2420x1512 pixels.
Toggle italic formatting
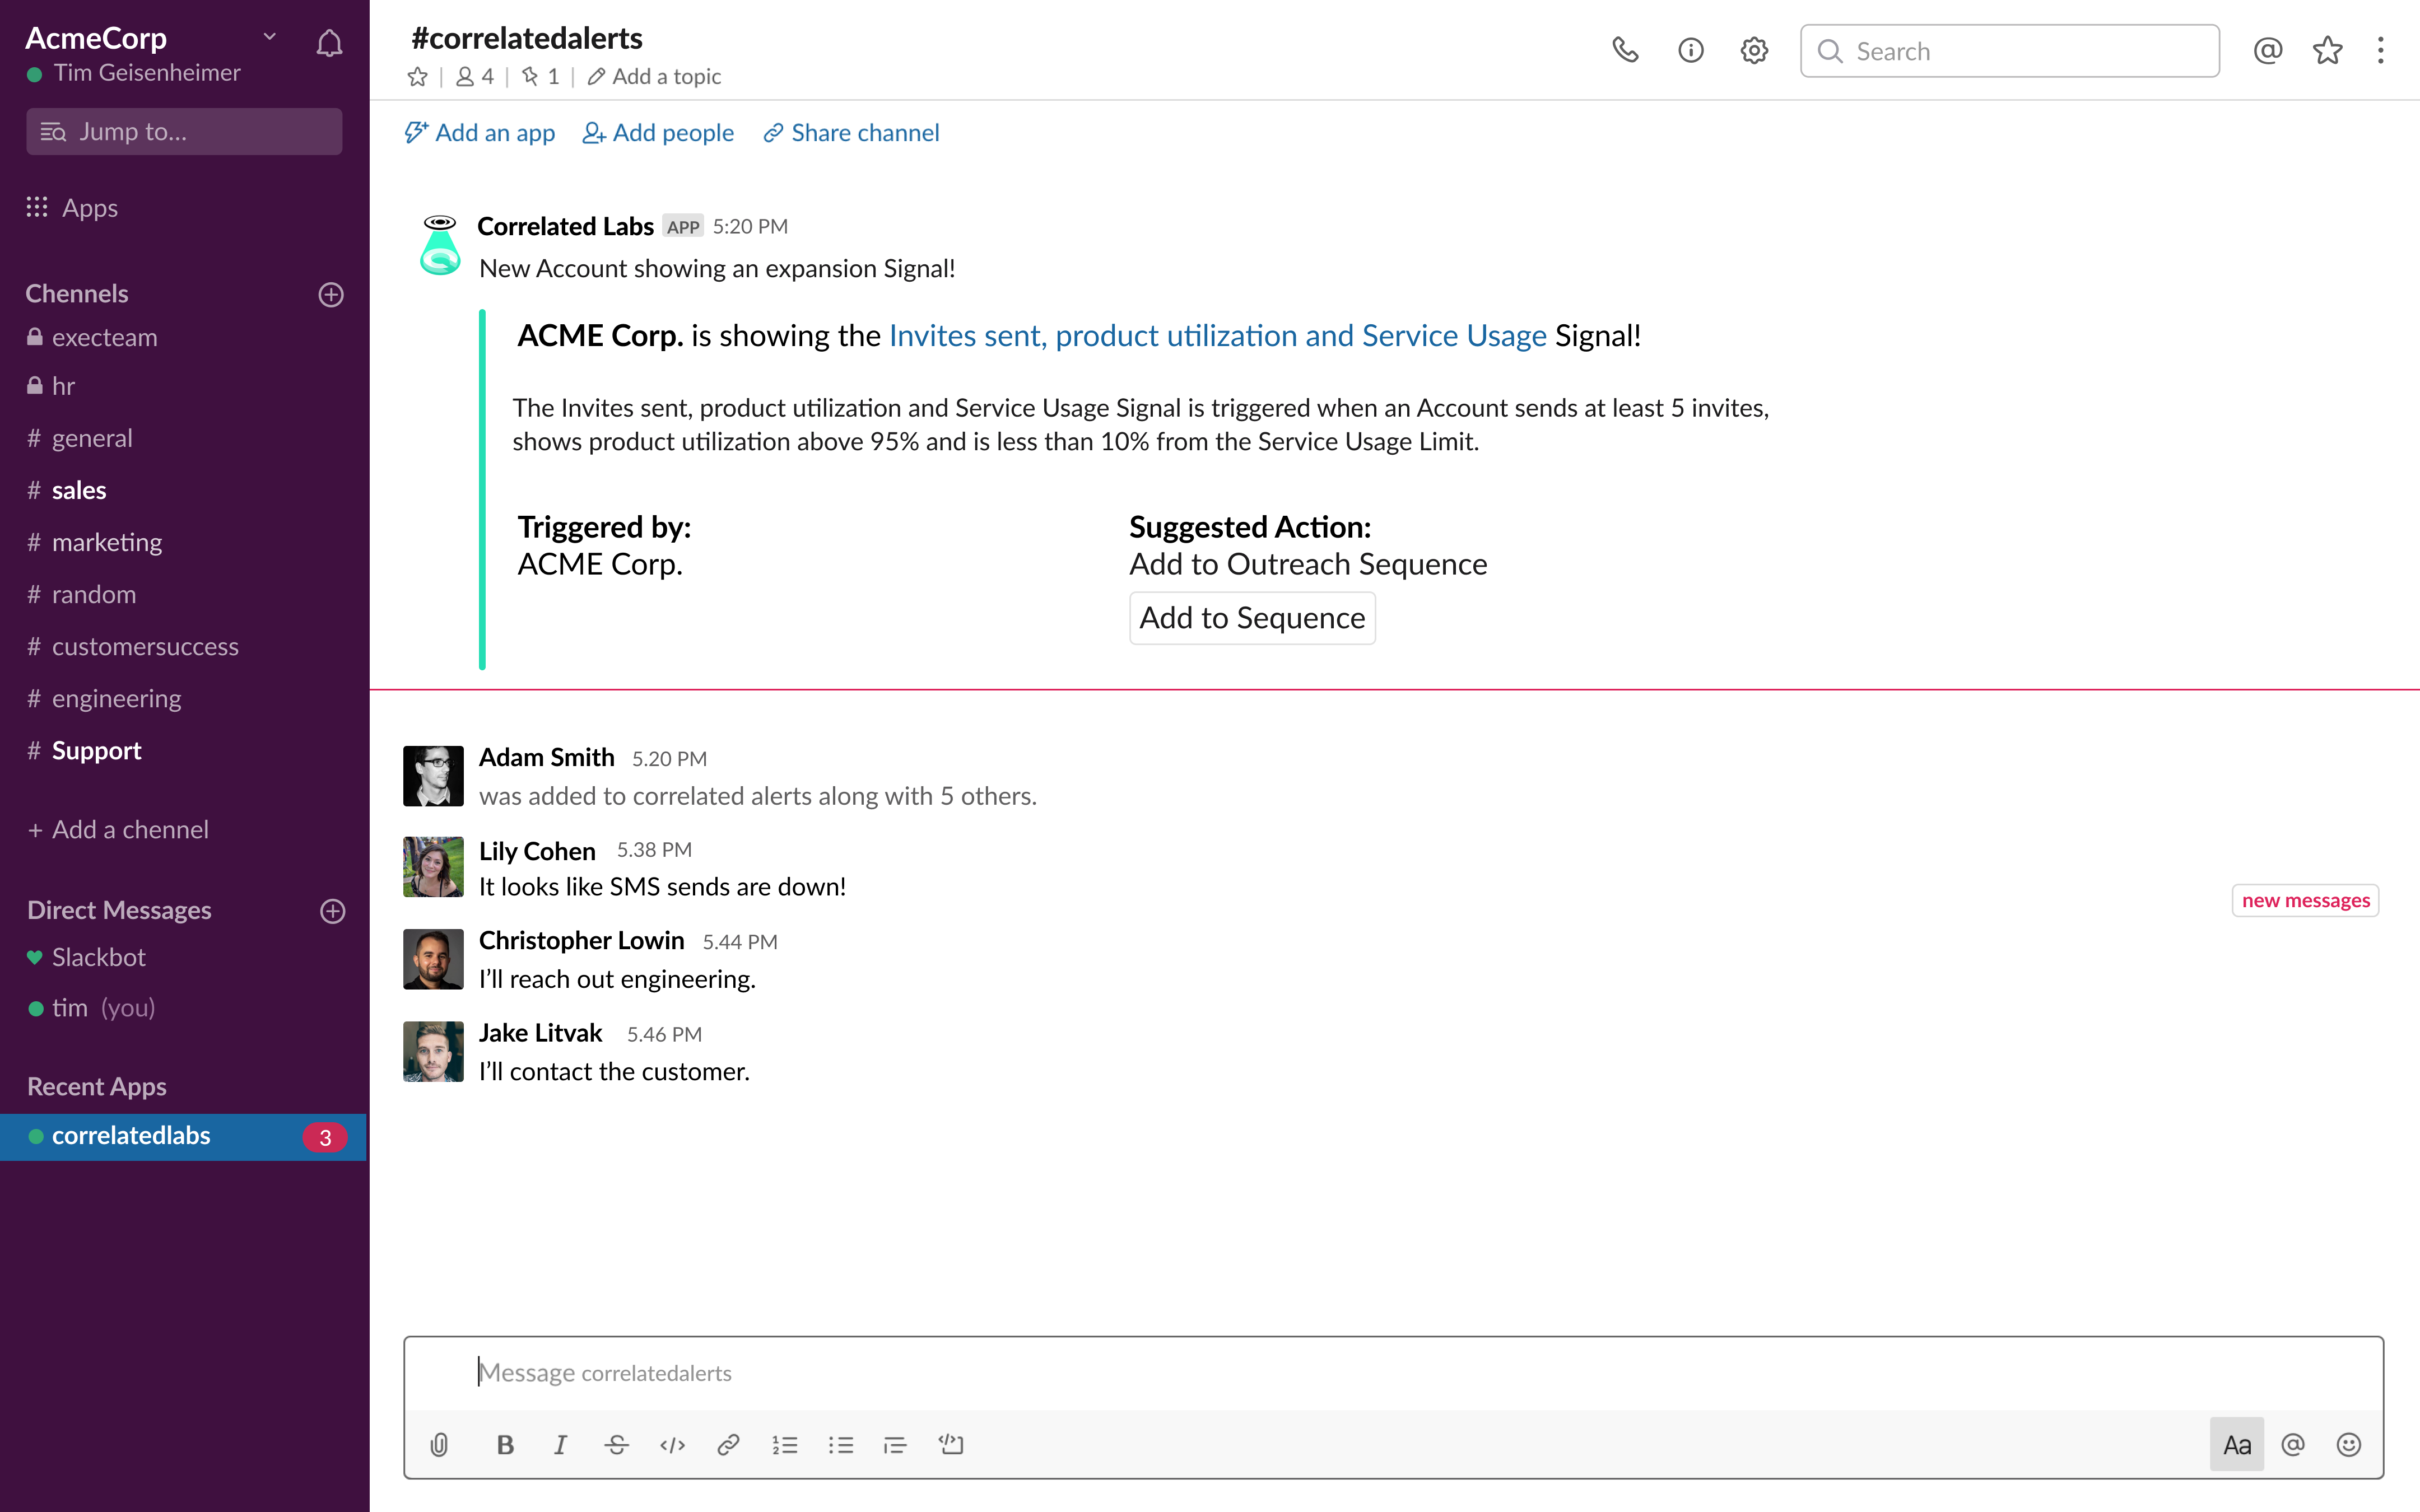pos(561,1444)
